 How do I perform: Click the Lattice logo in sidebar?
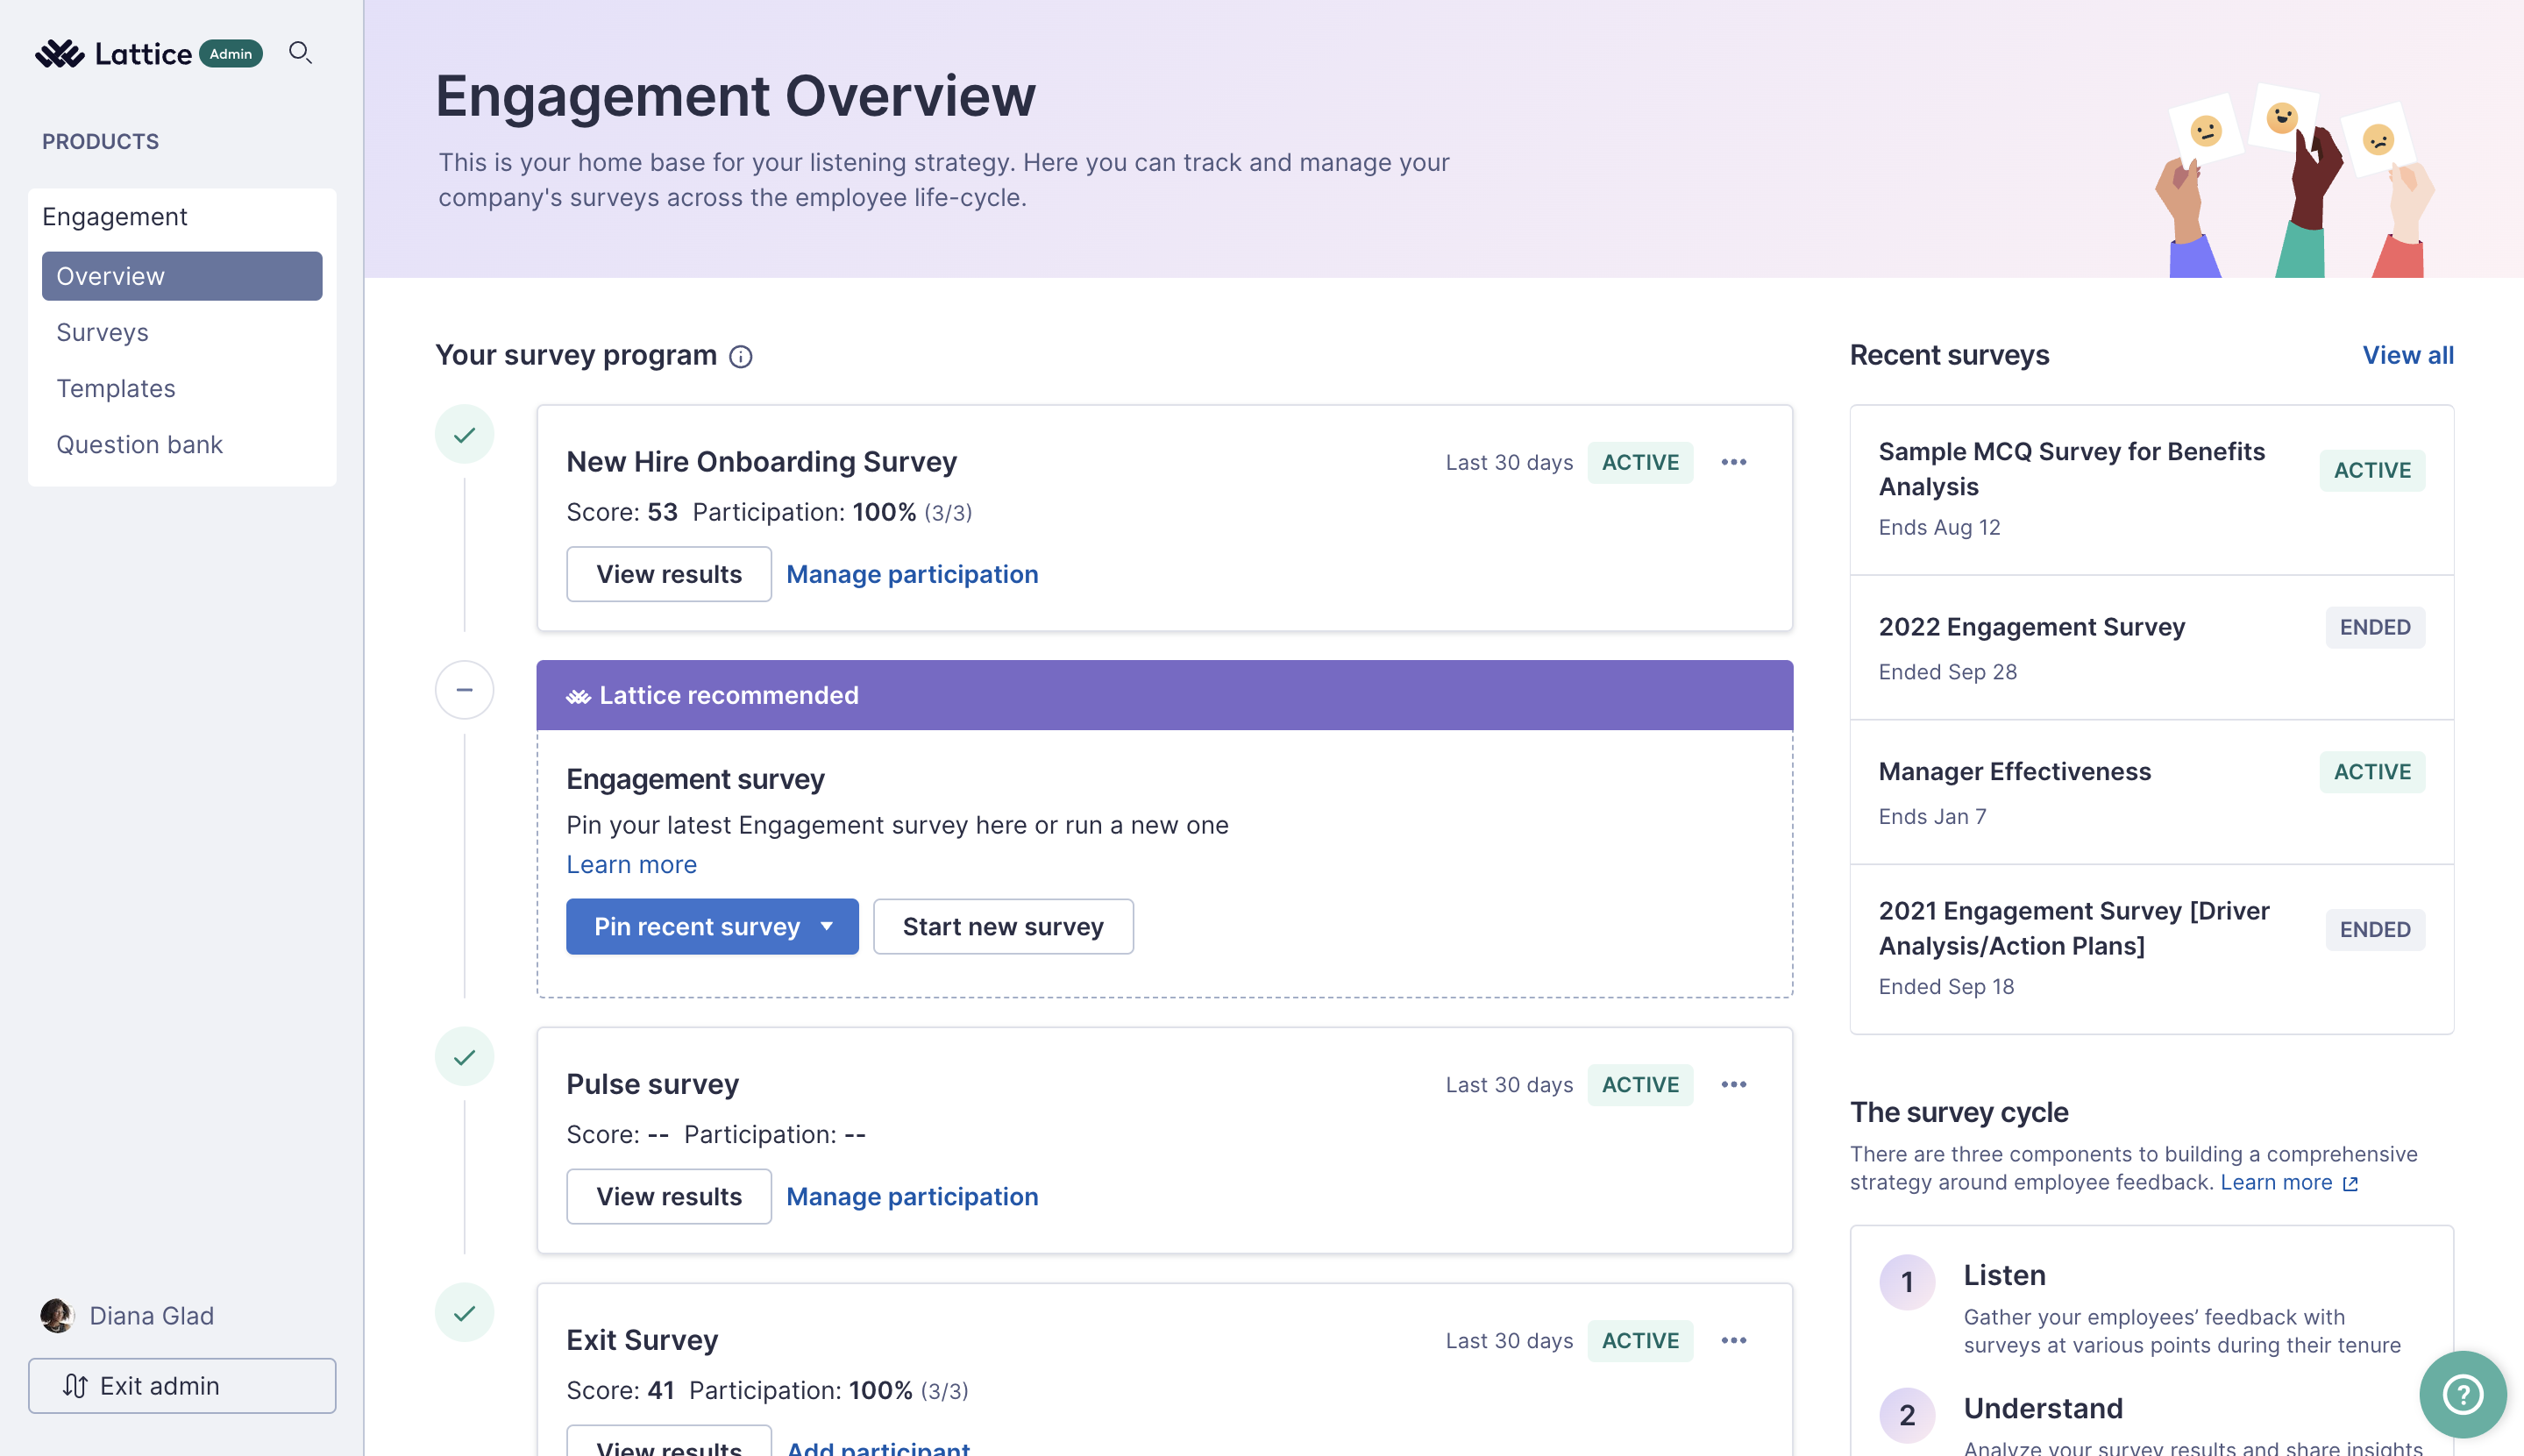tap(112, 53)
